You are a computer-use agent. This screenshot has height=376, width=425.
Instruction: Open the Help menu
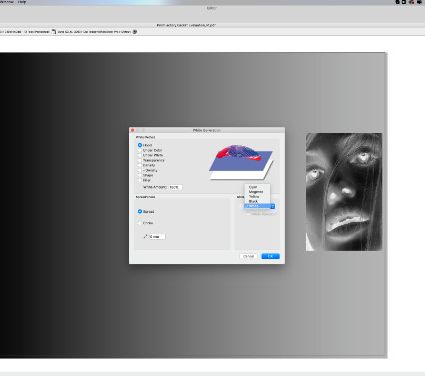click(22, 2)
